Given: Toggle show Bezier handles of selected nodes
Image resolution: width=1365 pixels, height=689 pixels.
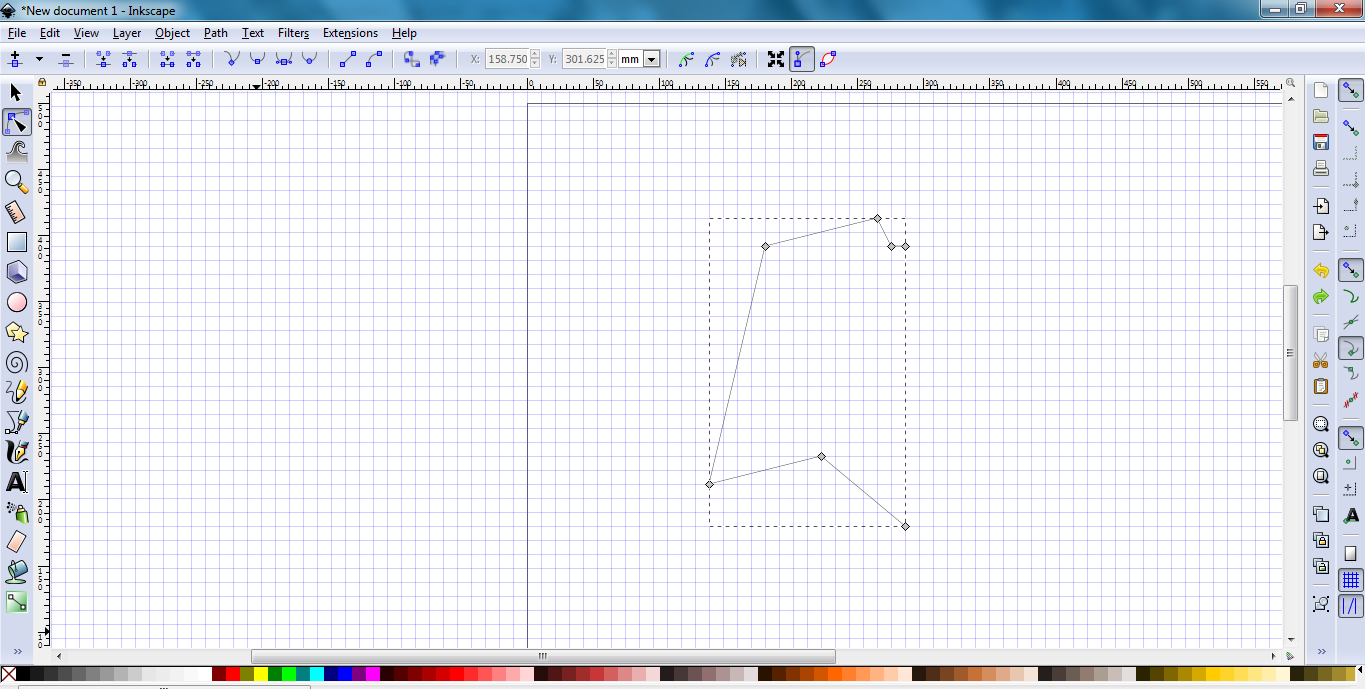Looking at the screenshot, I should tap(802, 59).
